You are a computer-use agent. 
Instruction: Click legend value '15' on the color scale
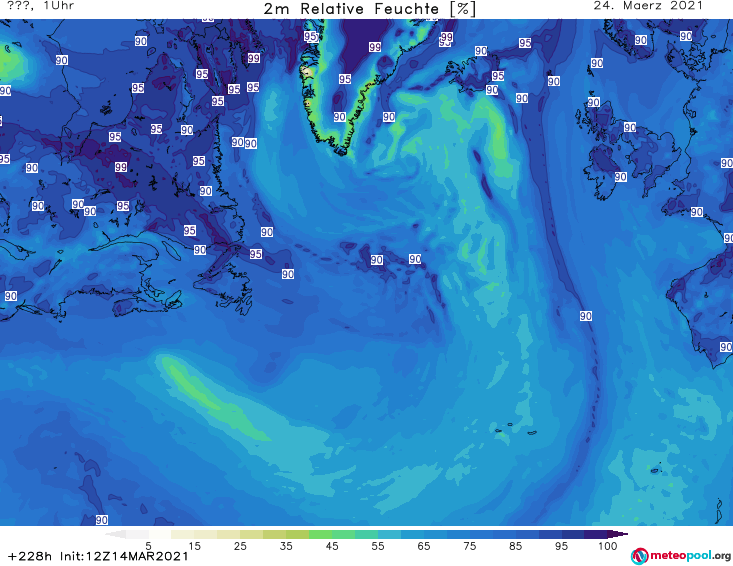[194, 546]
